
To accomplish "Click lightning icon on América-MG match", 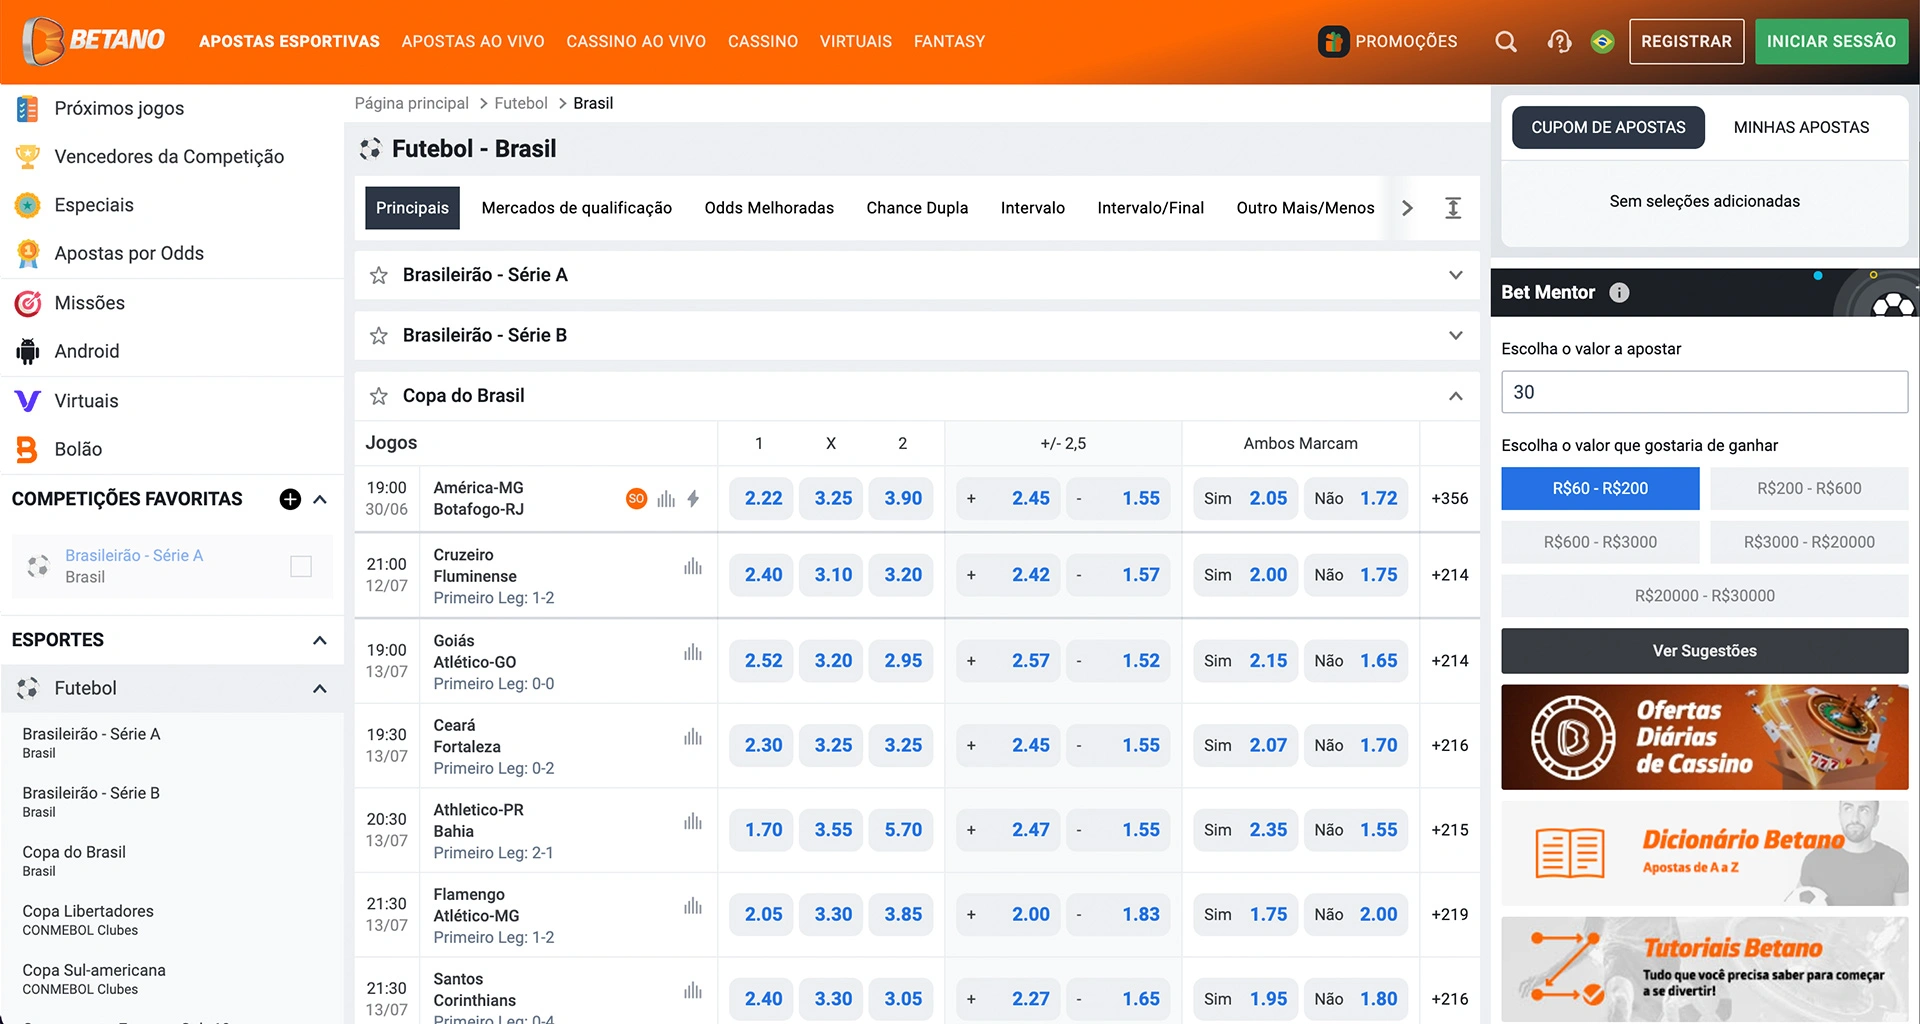I will point(693,498).
